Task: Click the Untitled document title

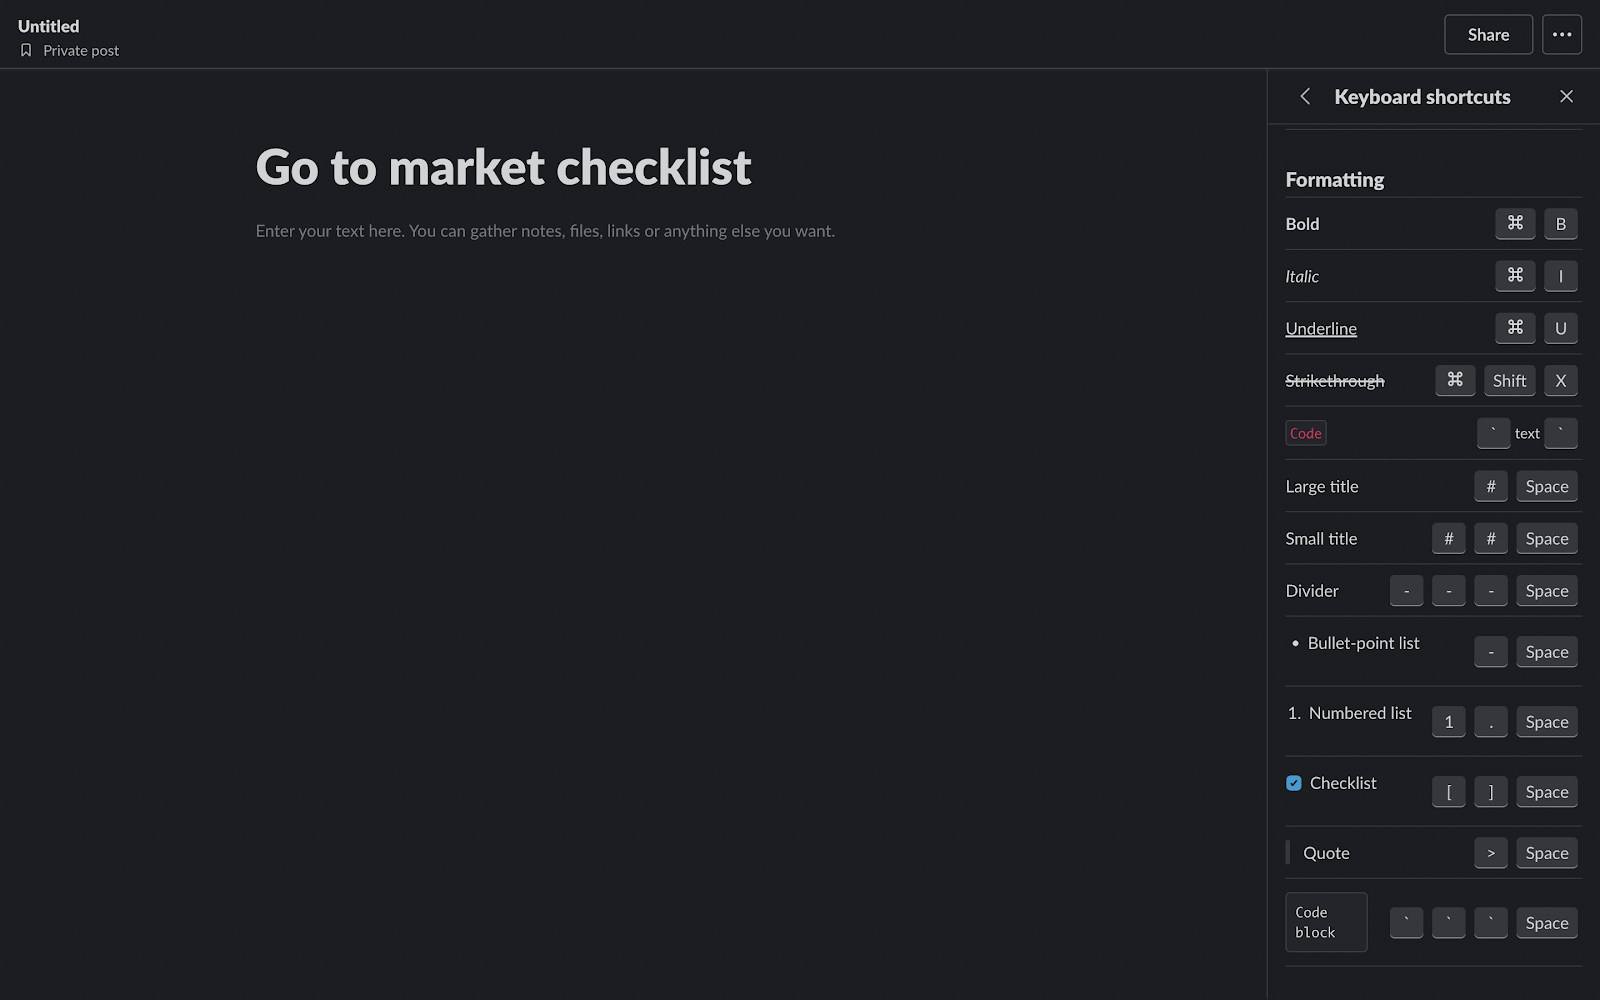Action: coord(48,26)
